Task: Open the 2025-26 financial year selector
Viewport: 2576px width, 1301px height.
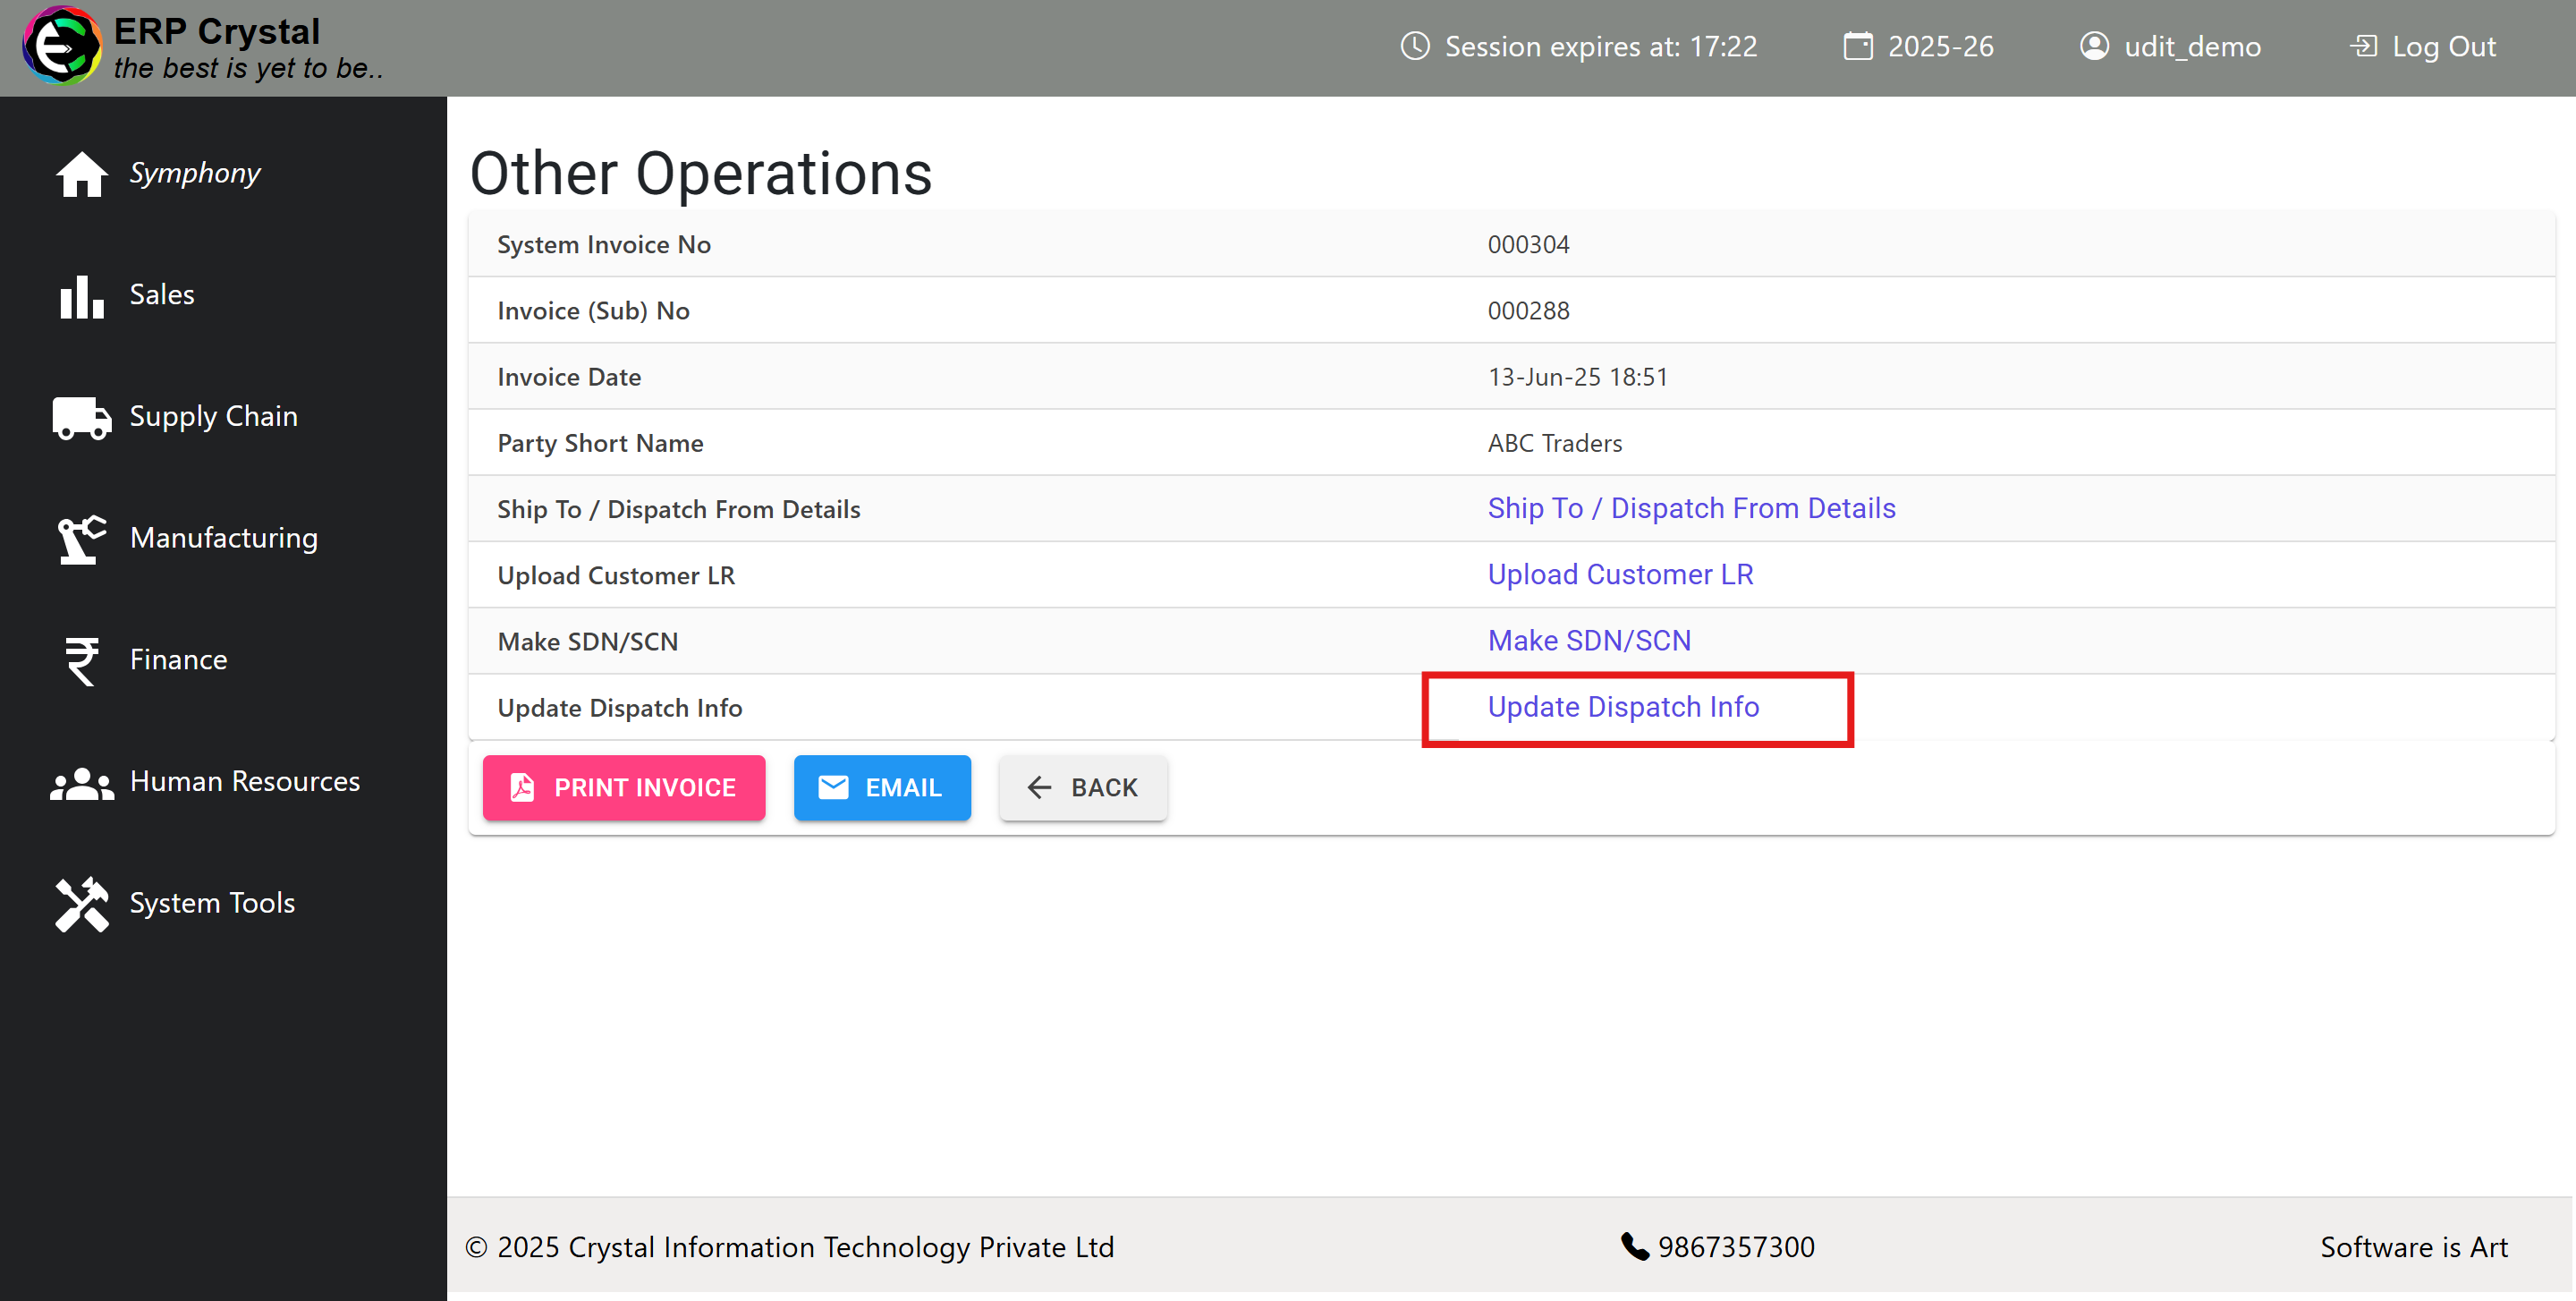Action: [x=1918, y=47]
